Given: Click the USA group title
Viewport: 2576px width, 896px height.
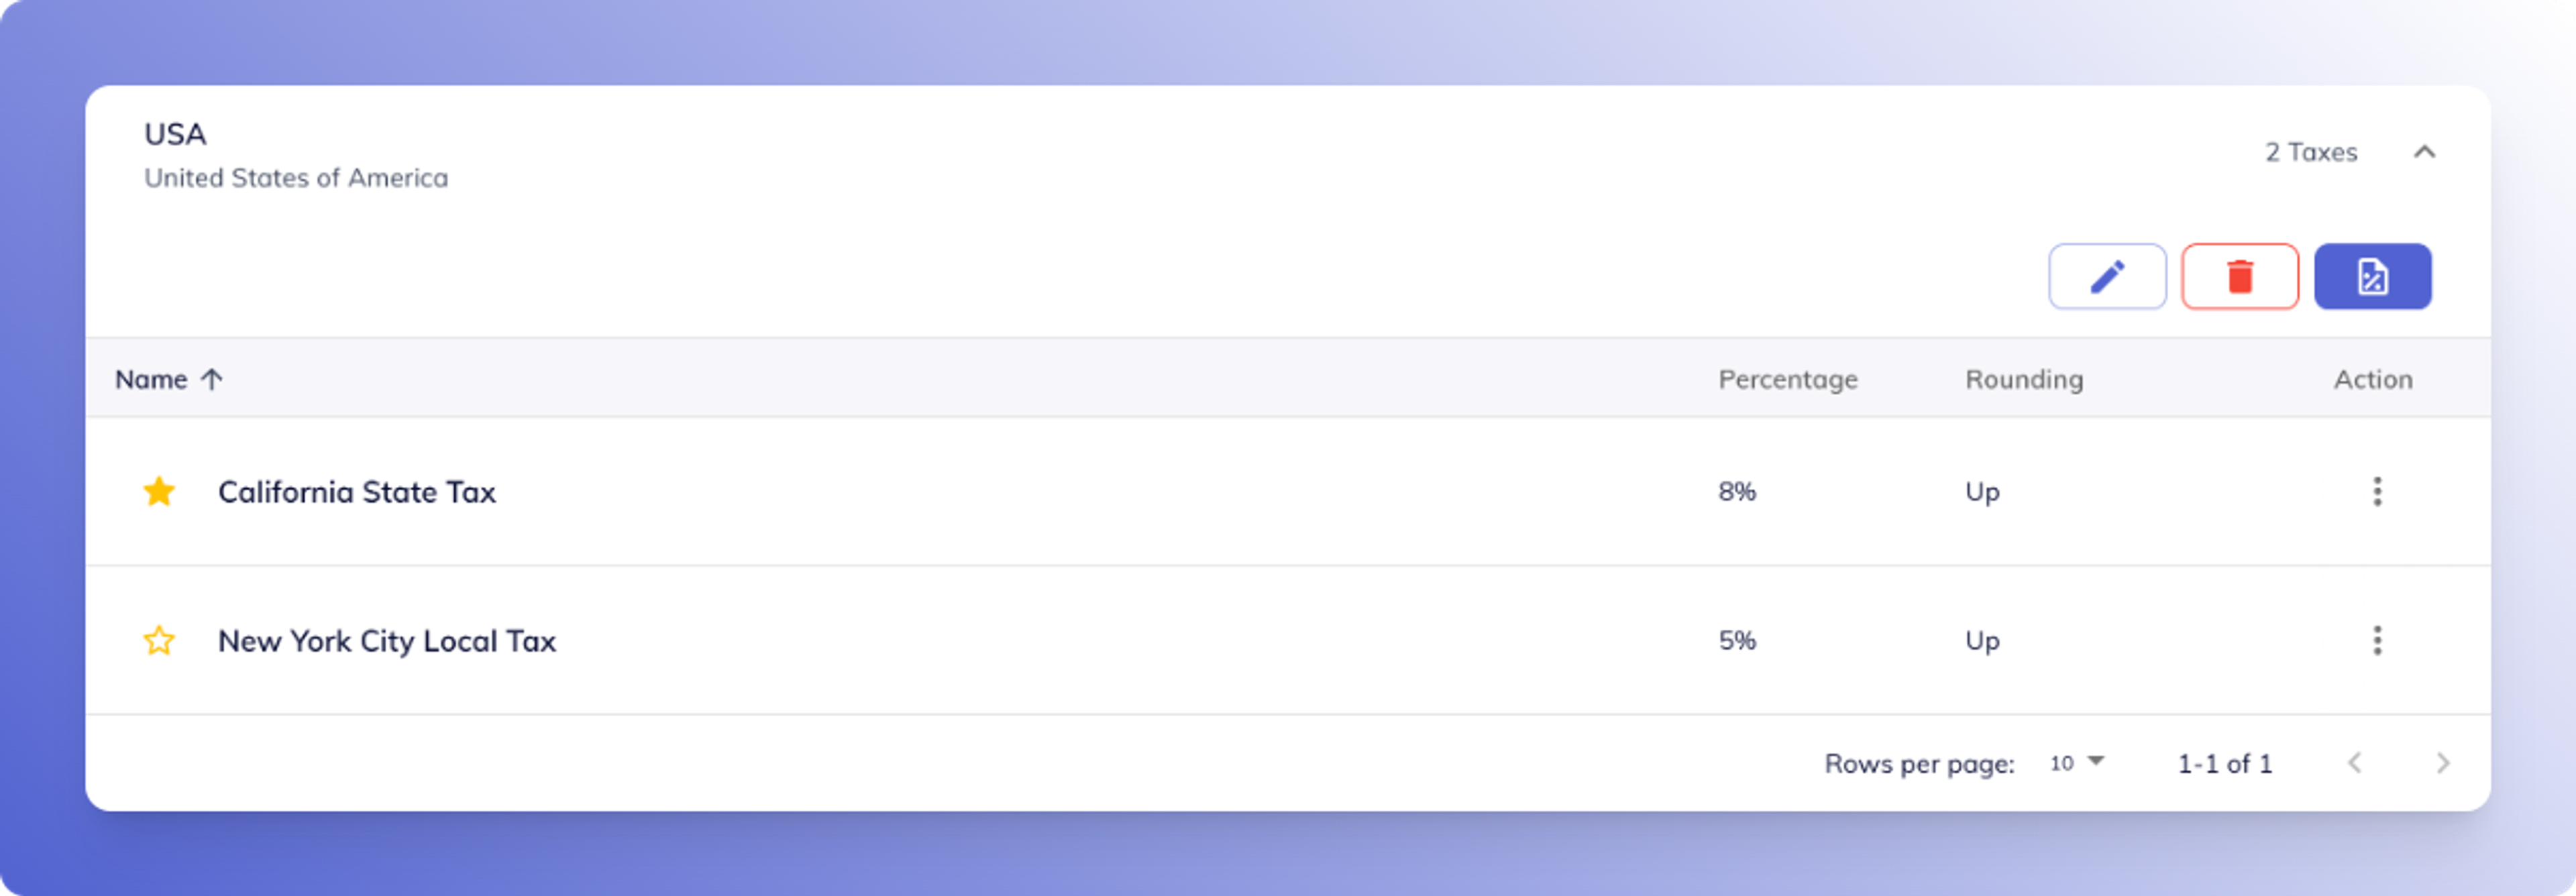Looking at the screenshot, I should 175,134.
